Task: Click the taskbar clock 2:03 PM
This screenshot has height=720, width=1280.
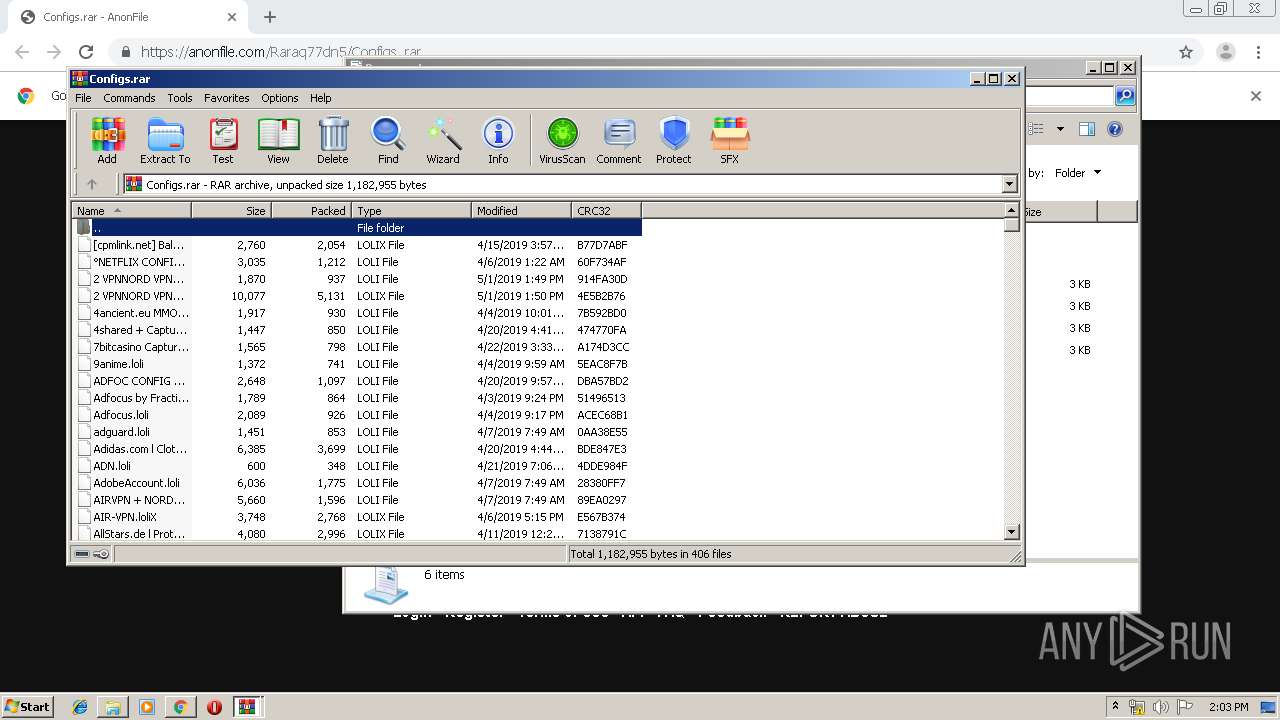Action: (1228, 707)
